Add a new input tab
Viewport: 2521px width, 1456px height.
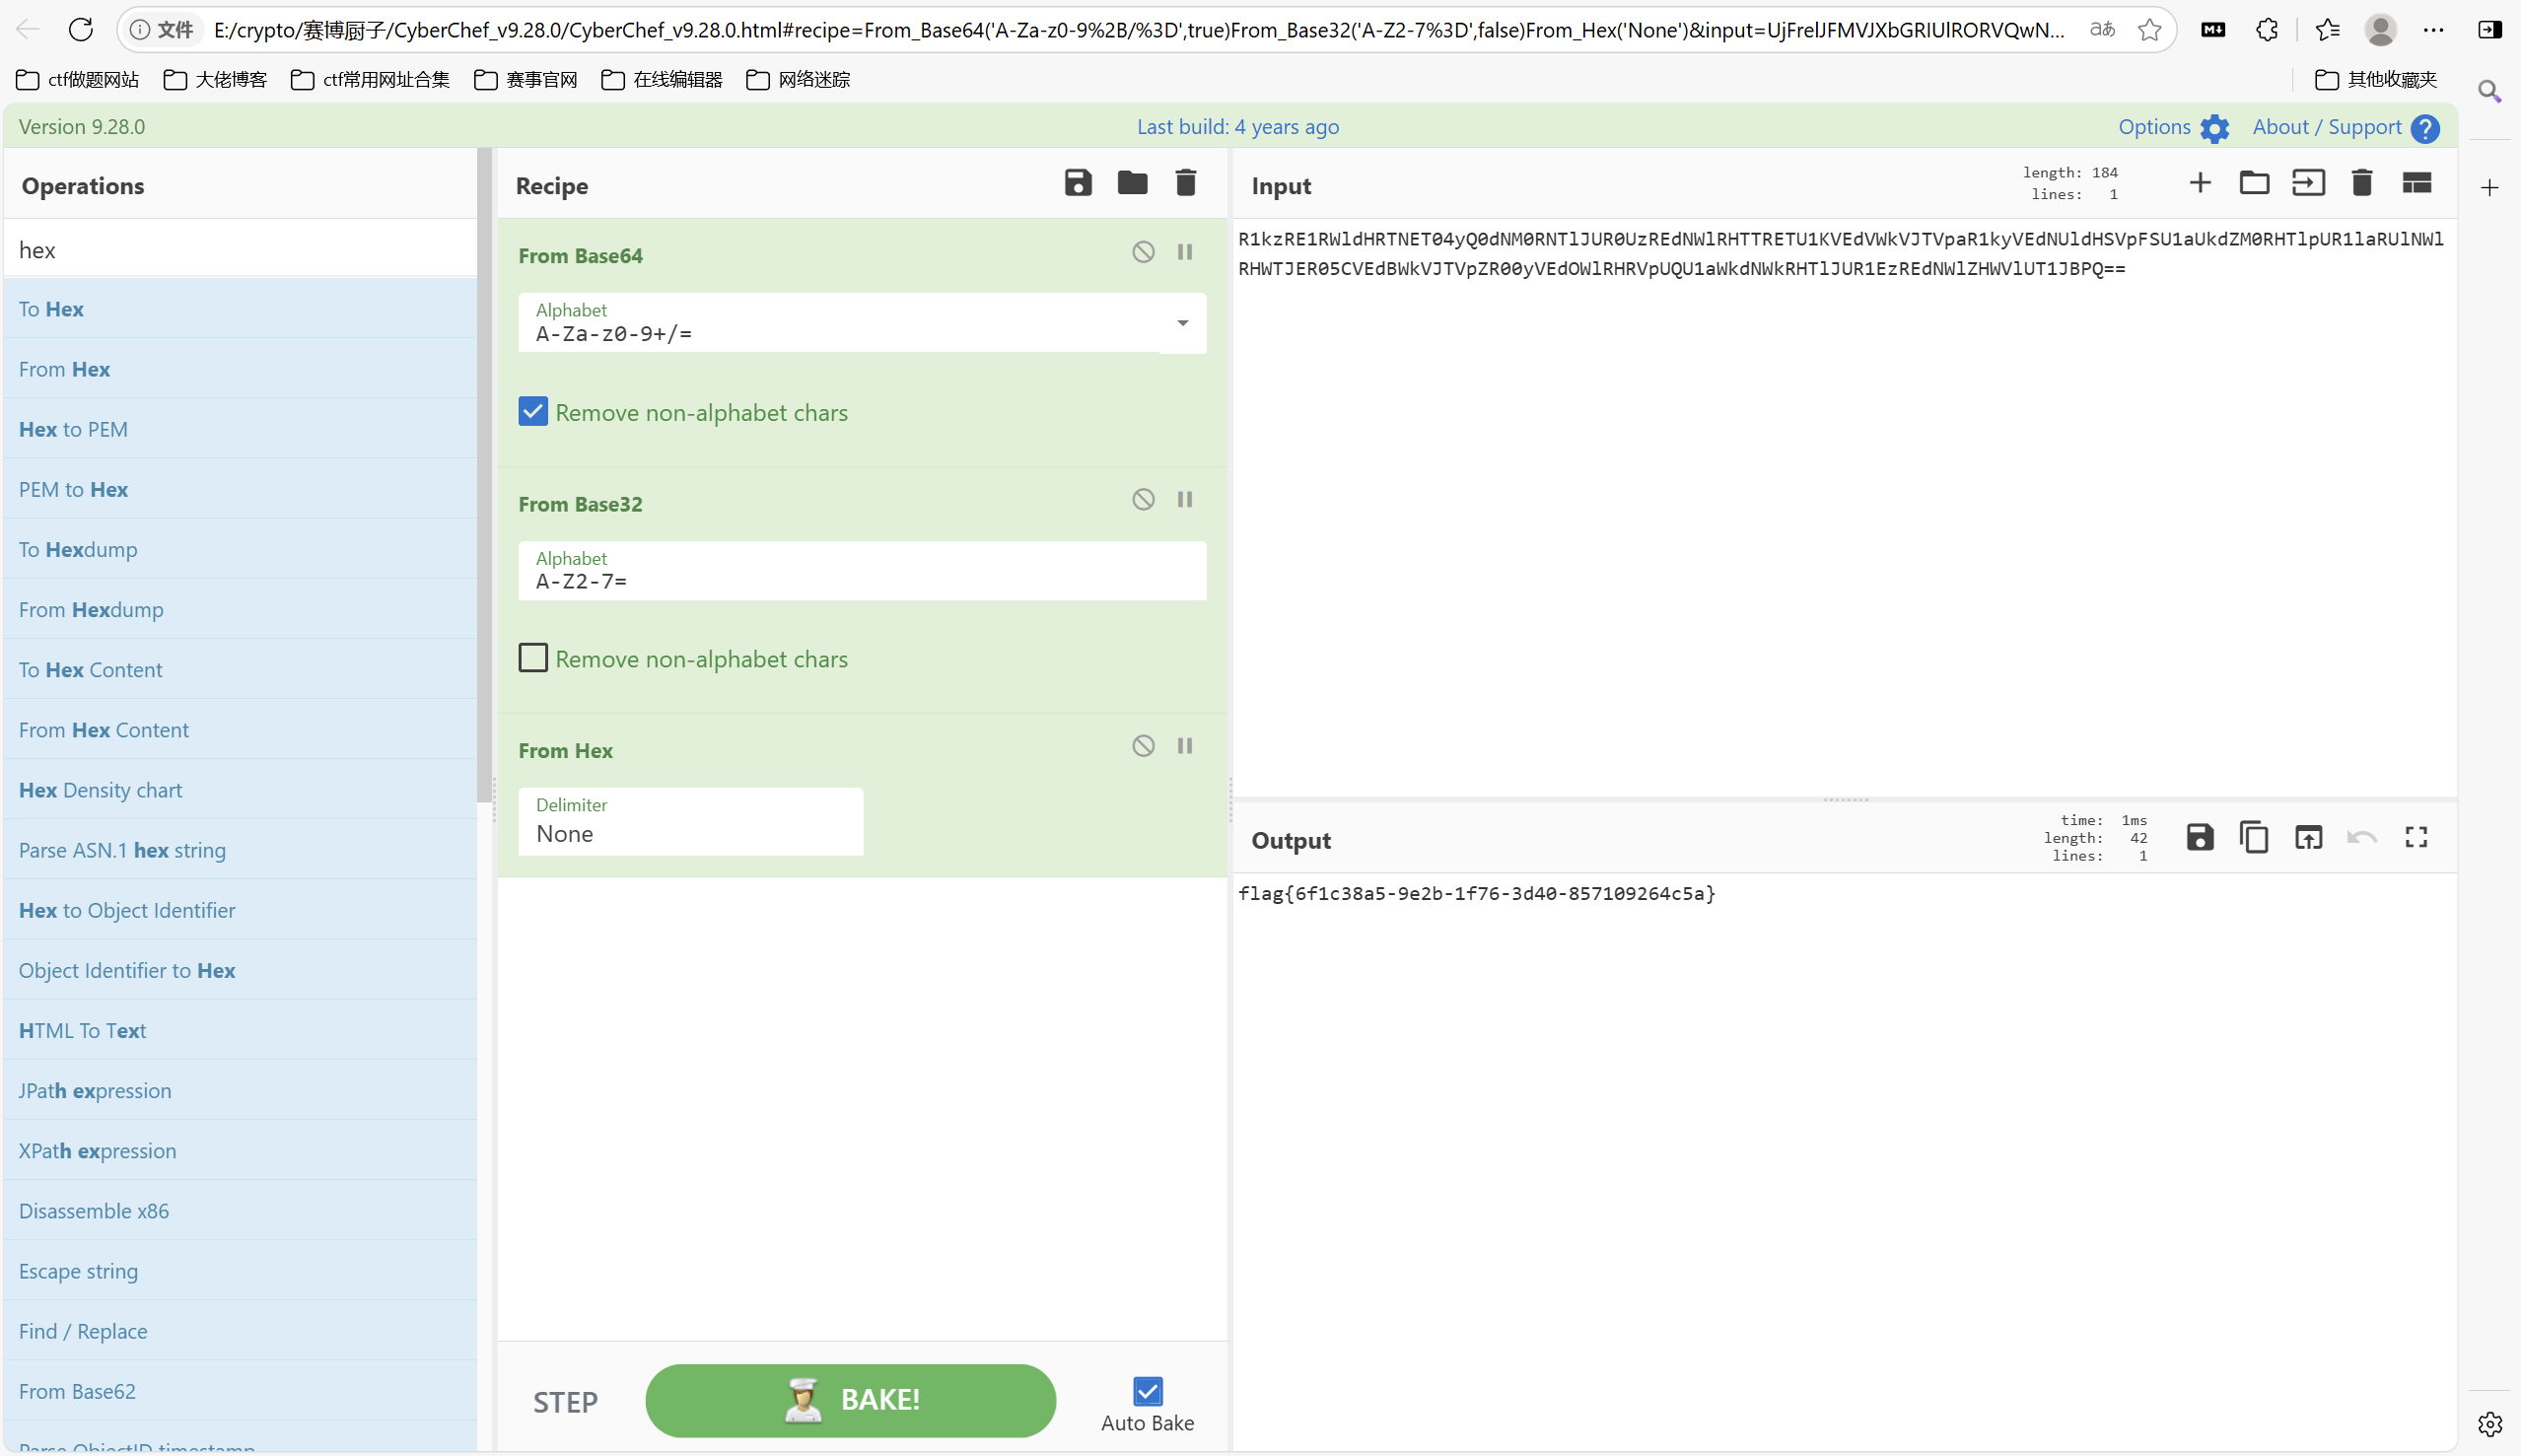click(2200, 183)
